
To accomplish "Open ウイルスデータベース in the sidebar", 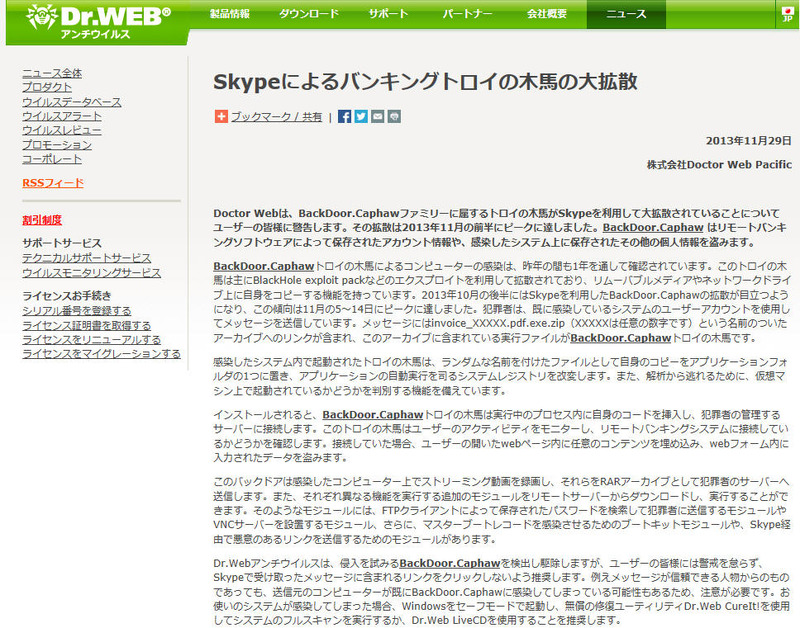I will (x=72, y=102).
